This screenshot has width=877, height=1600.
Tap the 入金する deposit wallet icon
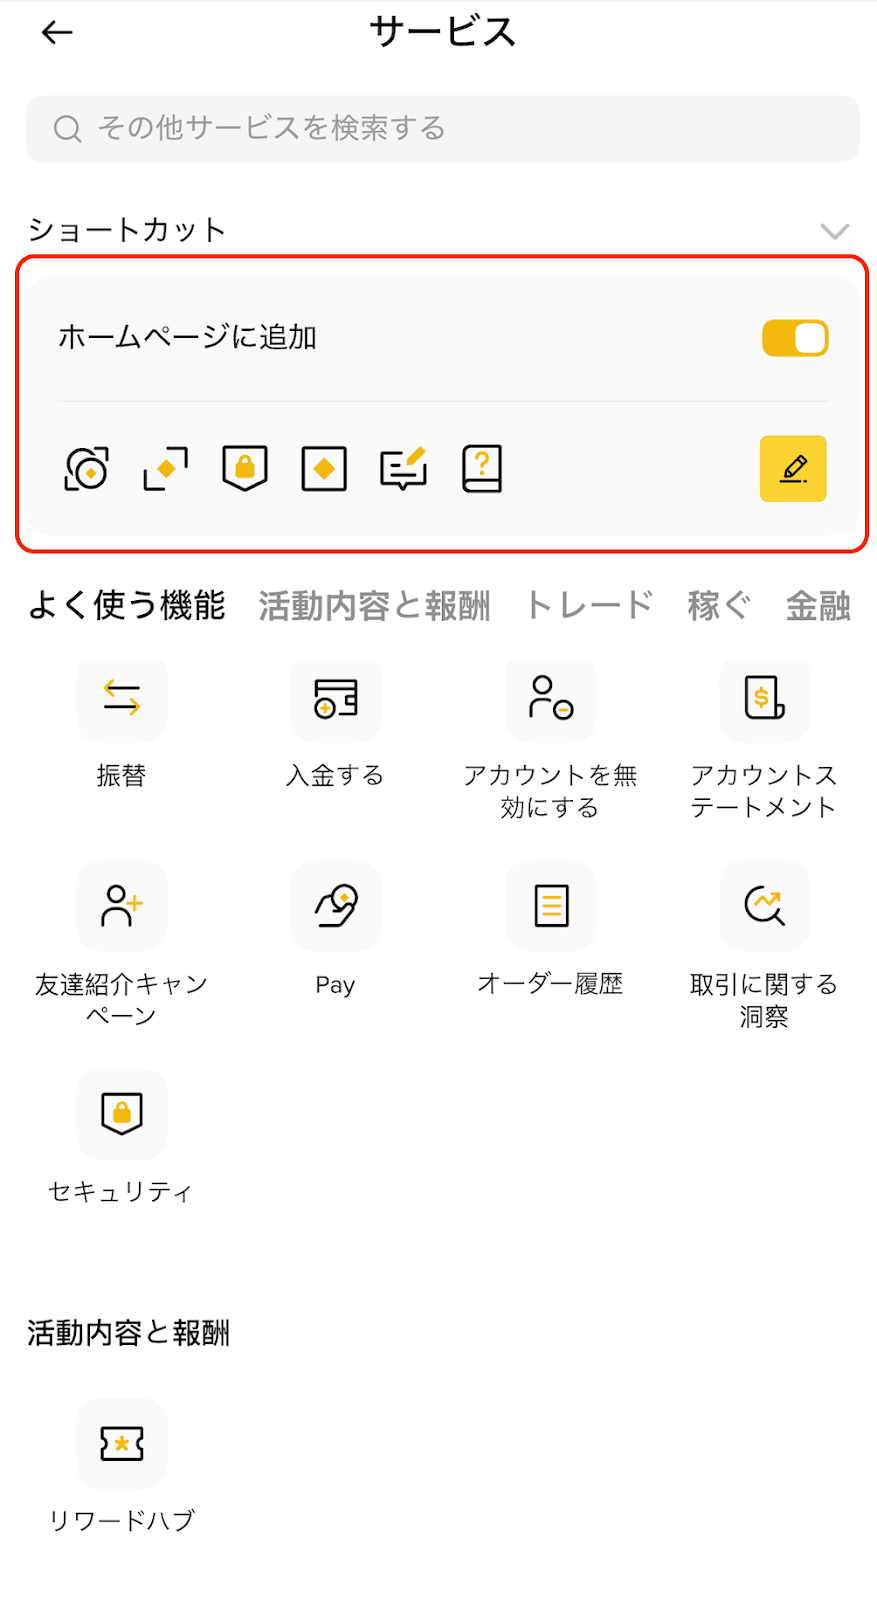(335, 700)
